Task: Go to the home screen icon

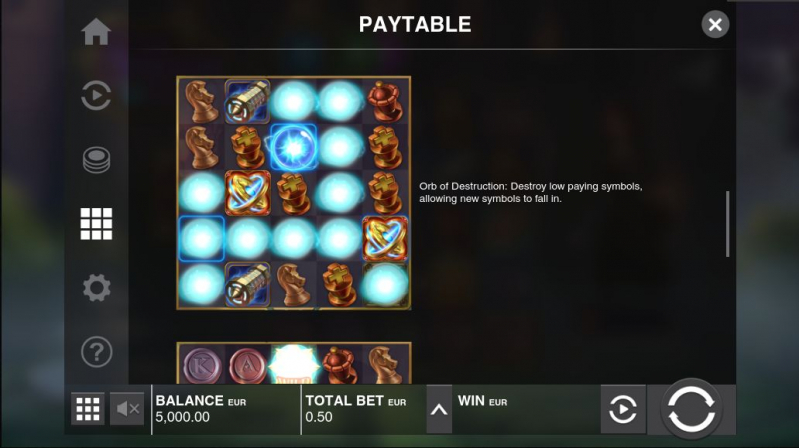Action: click(96, 32)
